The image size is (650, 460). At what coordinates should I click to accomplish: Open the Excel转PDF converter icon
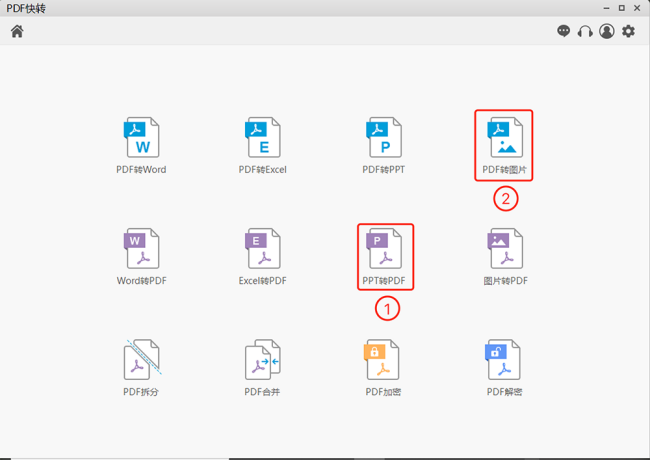point(263,248)
